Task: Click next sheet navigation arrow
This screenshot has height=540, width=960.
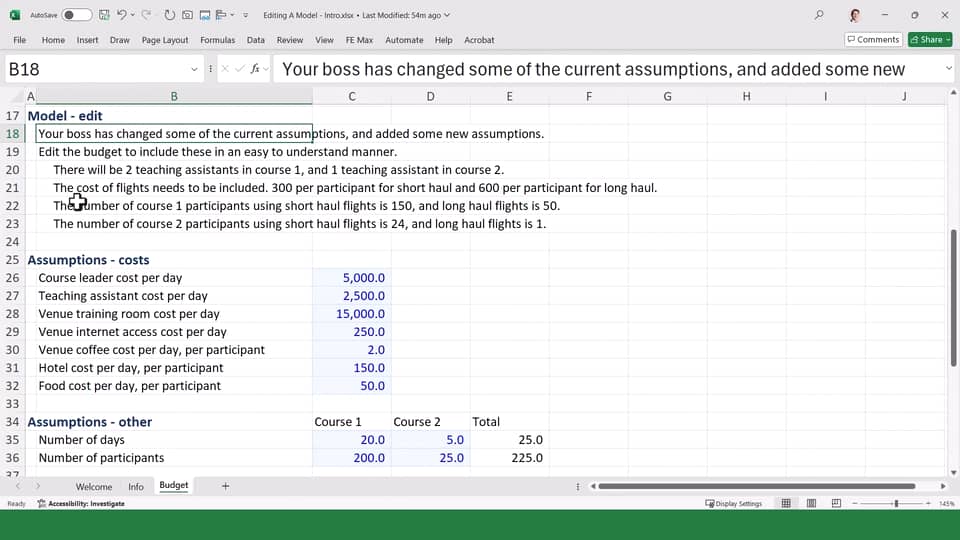Action: (x=38, y=486)
